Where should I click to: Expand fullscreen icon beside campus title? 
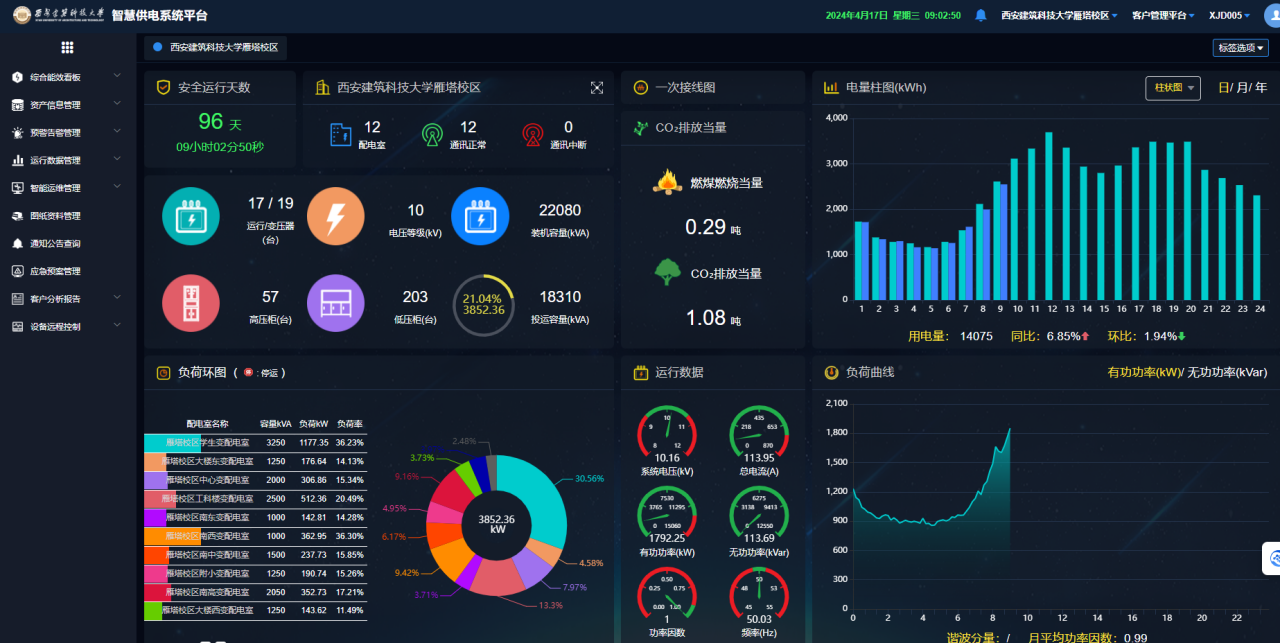click(597, 88)
